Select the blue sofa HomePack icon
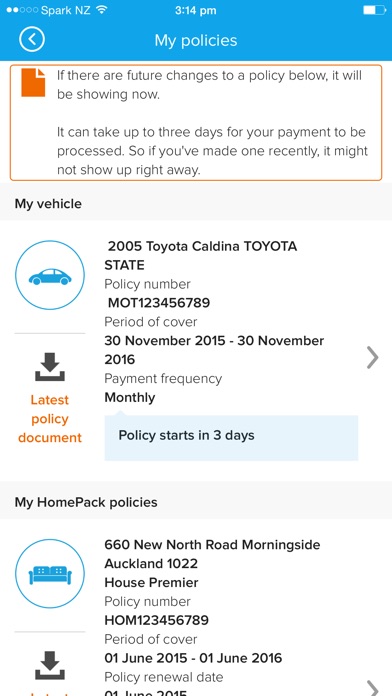The image size is (392, 696). [50, 573]
